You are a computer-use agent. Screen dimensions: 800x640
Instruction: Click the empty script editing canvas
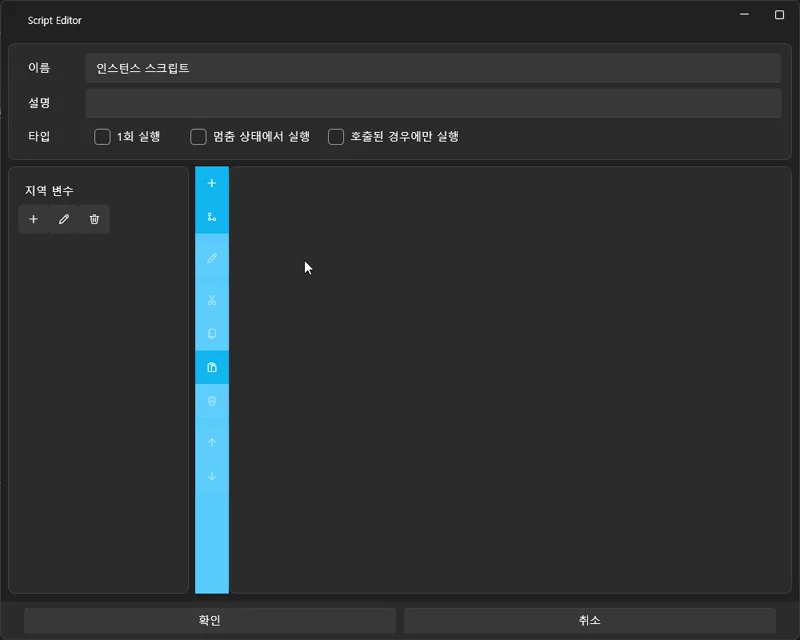click(x=500, y=380)
